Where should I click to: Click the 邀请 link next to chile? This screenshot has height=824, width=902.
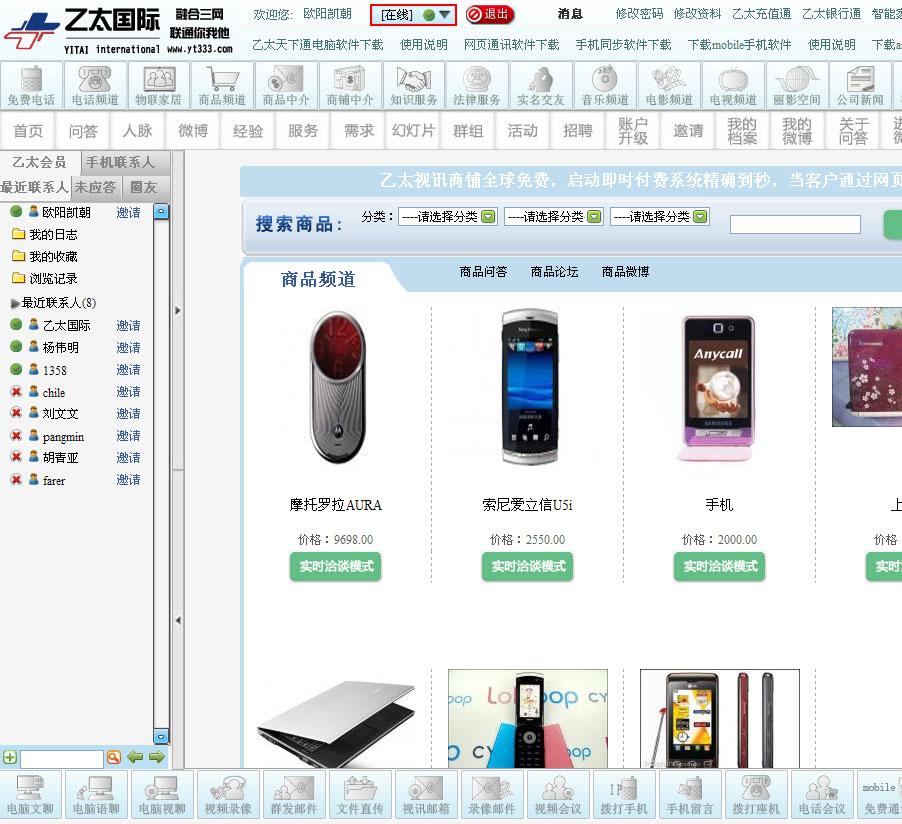pos(128,392)
